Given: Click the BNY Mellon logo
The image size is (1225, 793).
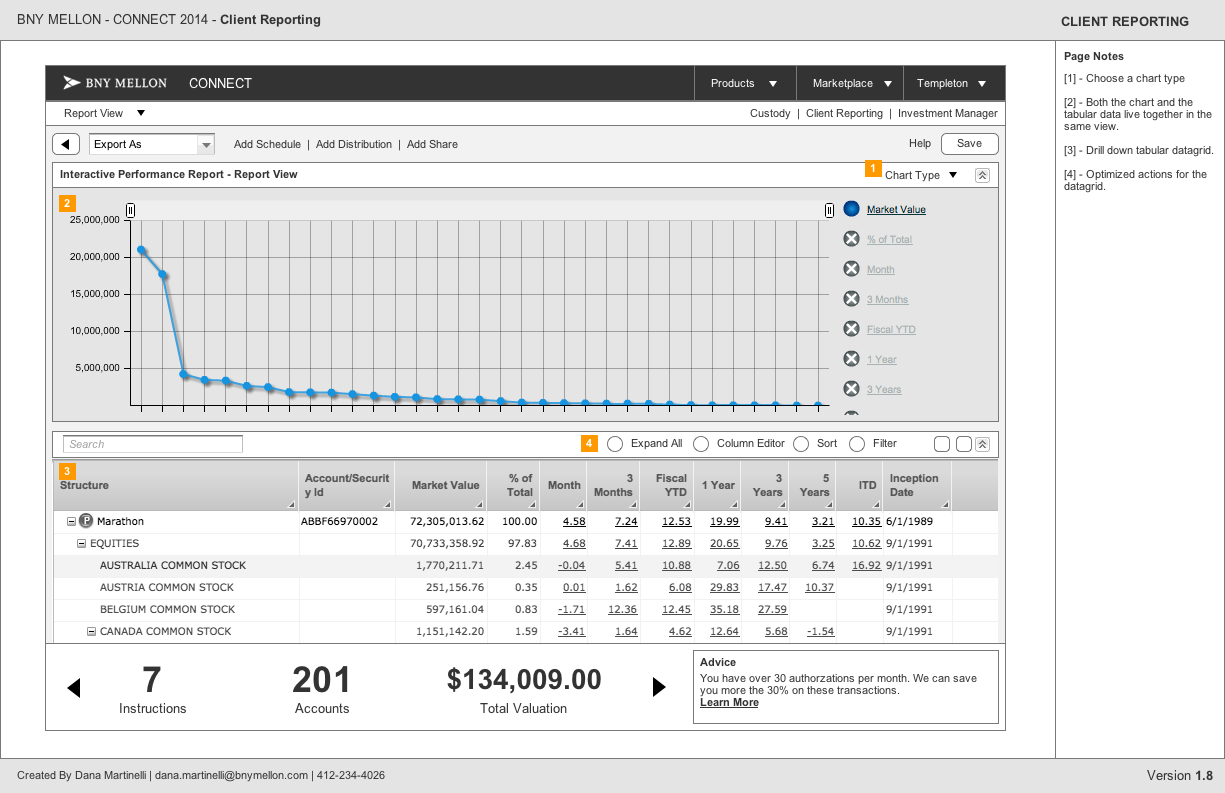Looking at the screenshot, I should click(115, 83).
